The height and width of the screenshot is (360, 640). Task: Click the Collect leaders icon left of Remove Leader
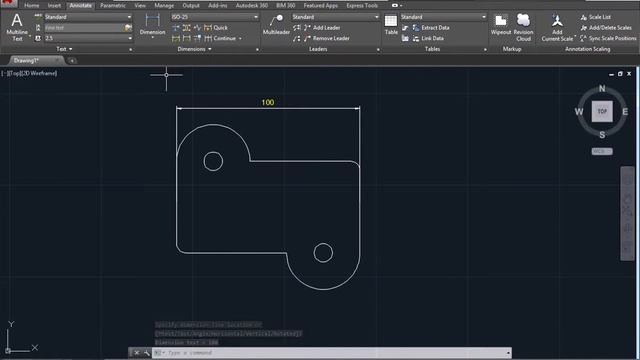297,38
